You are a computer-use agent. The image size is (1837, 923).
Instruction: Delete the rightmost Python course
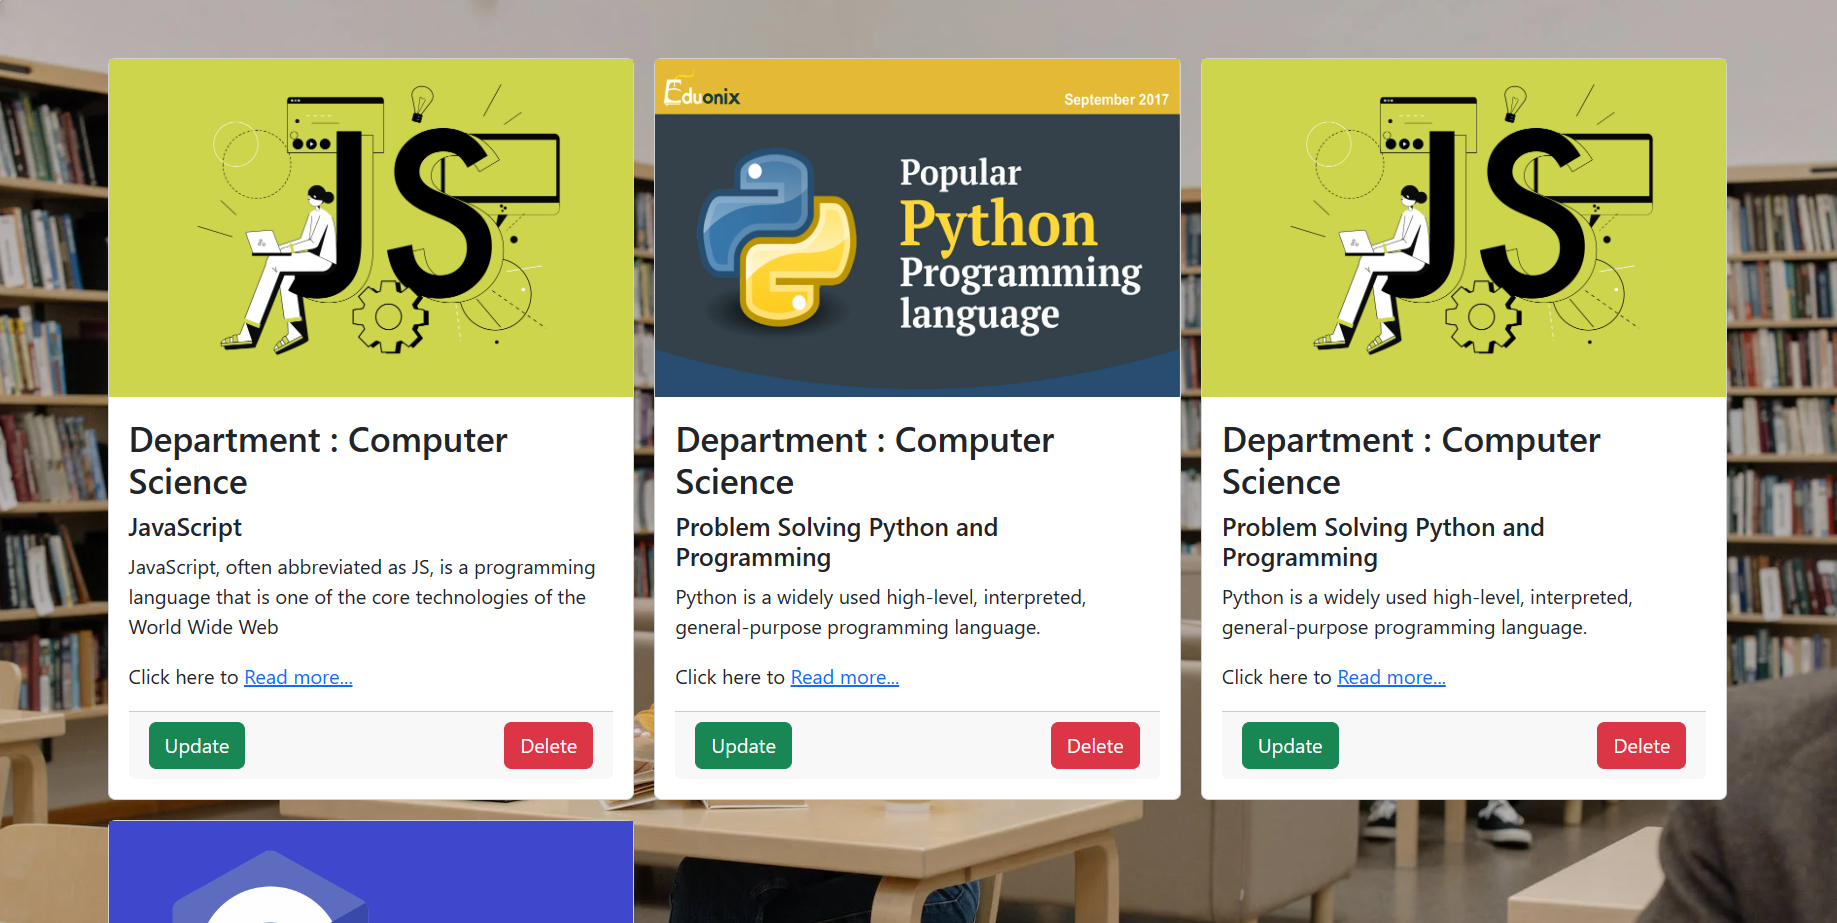click(1641, 745)
